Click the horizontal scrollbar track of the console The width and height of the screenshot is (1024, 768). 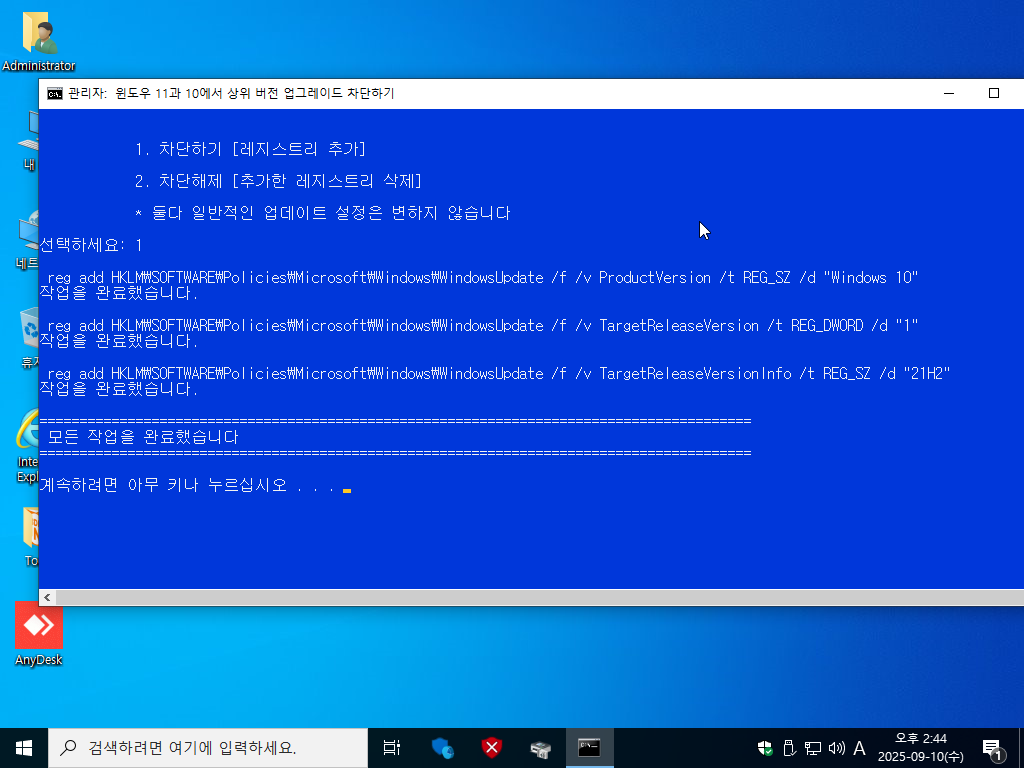click(539, 598)
